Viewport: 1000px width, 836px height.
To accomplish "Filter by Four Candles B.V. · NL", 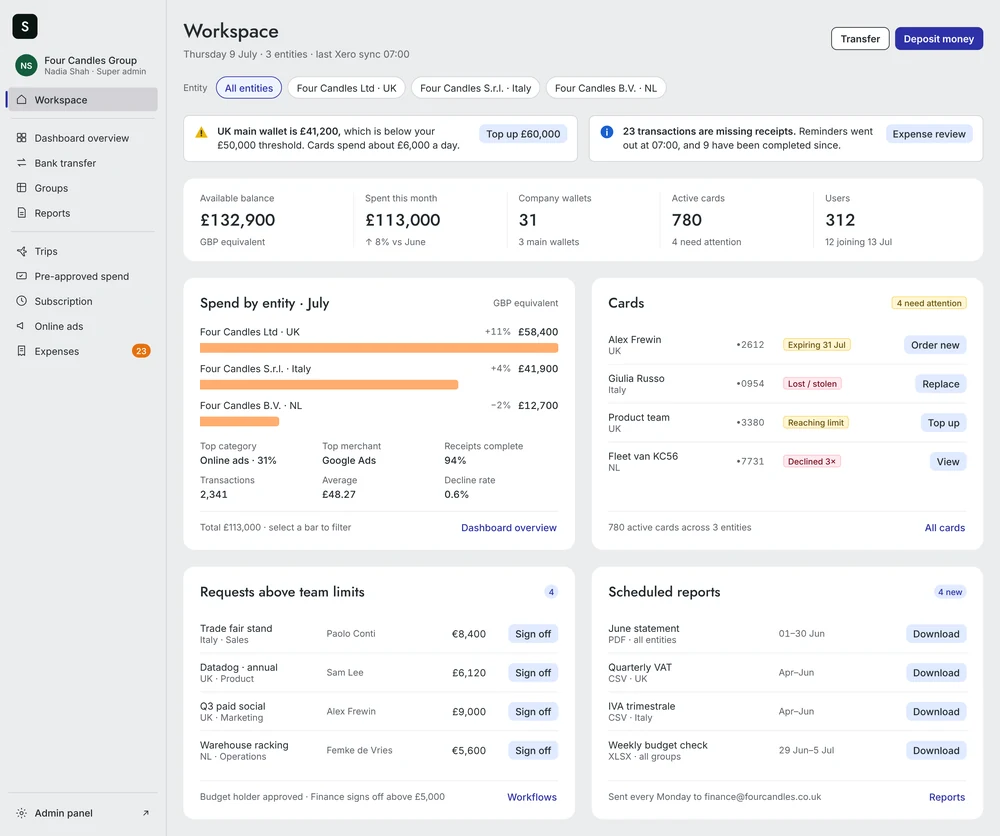I will 606,88.
